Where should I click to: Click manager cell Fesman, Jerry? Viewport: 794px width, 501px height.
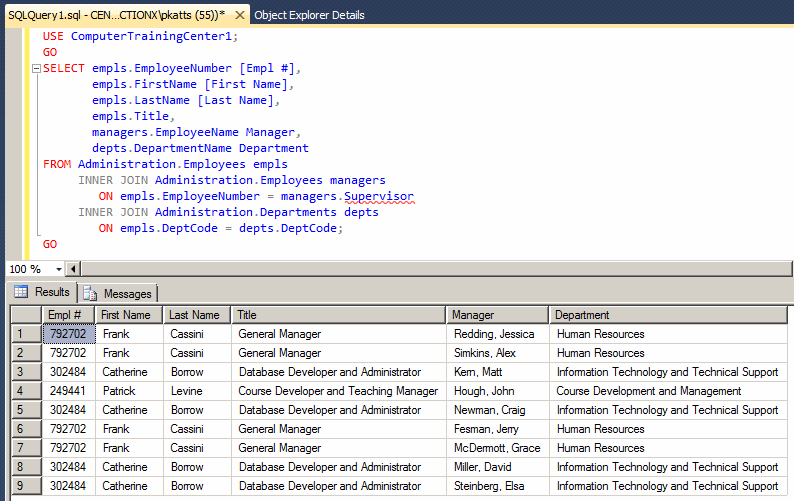(498, 429)
